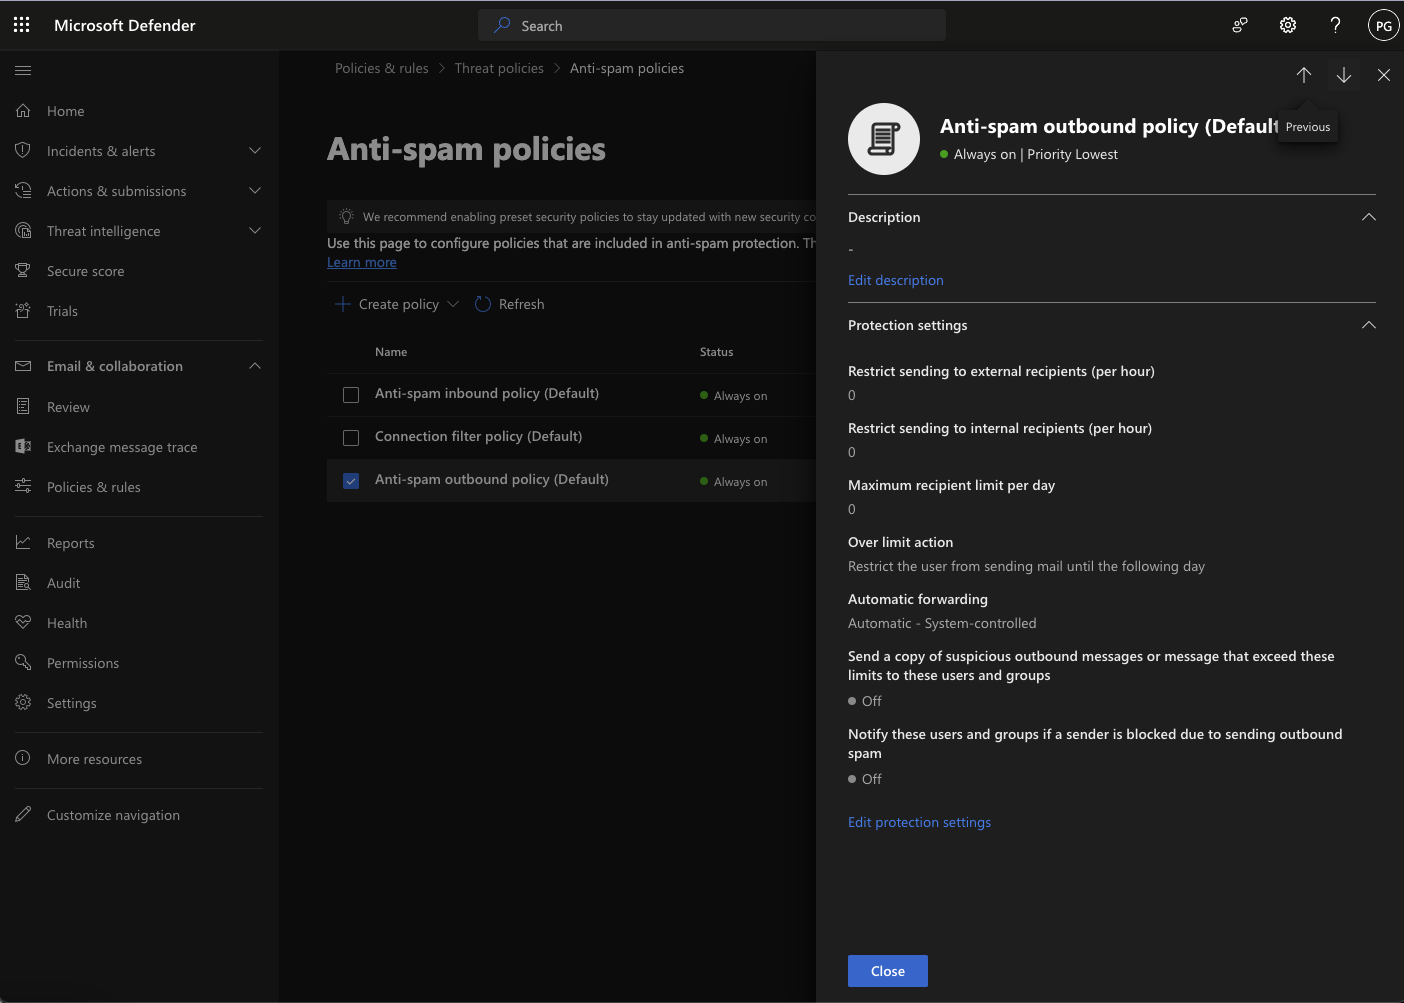Click the Health heart icon
Image resolution: width=1404 pixels, height=1003 pixels.
point(23,623)
